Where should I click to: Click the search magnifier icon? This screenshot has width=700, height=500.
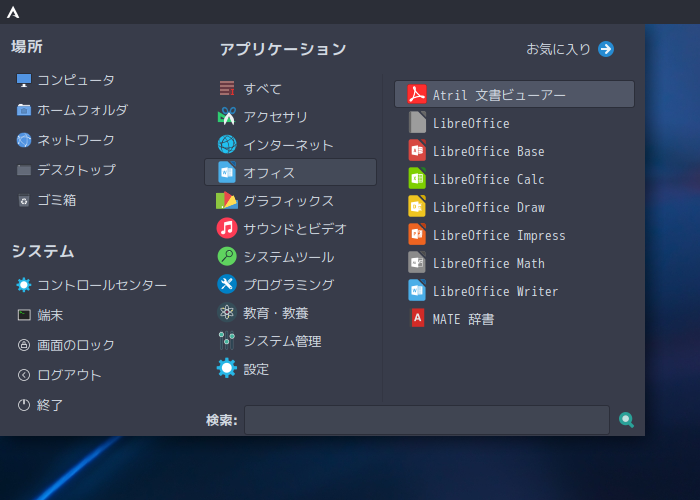coord(626,420)
